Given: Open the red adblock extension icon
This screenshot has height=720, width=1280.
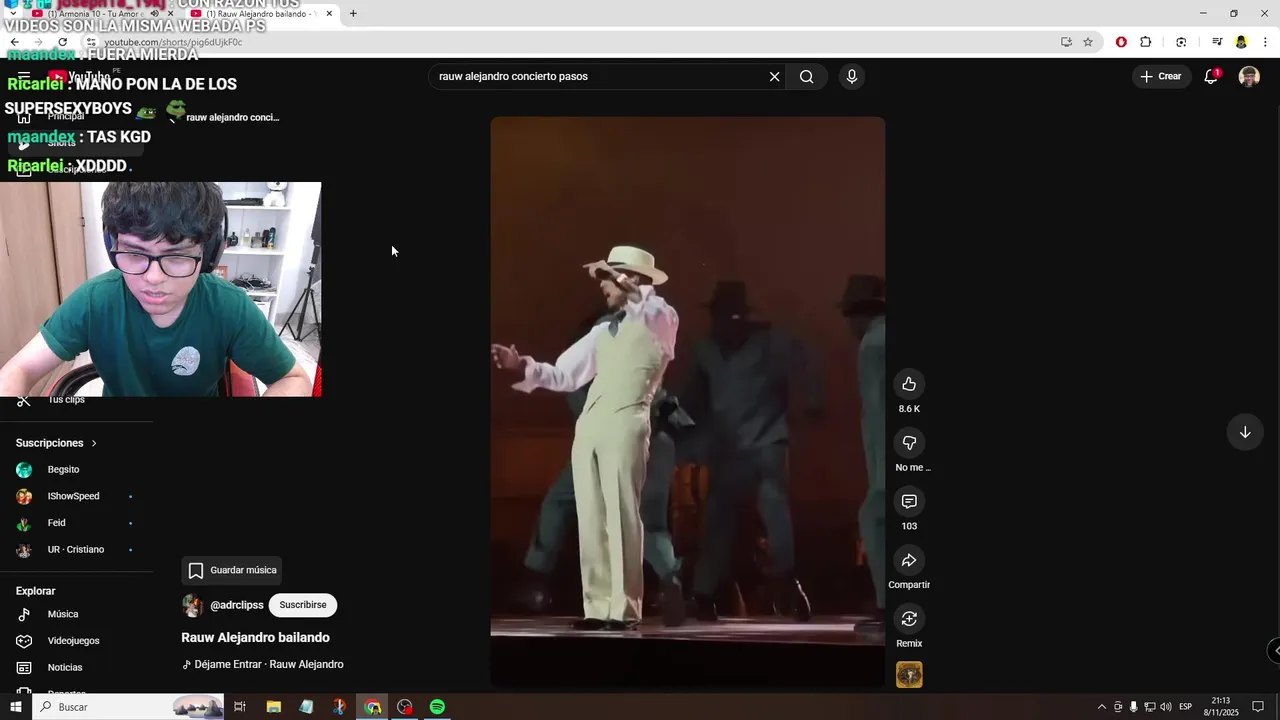Looking at the screenshot, I should click(x=1121, y=42).
